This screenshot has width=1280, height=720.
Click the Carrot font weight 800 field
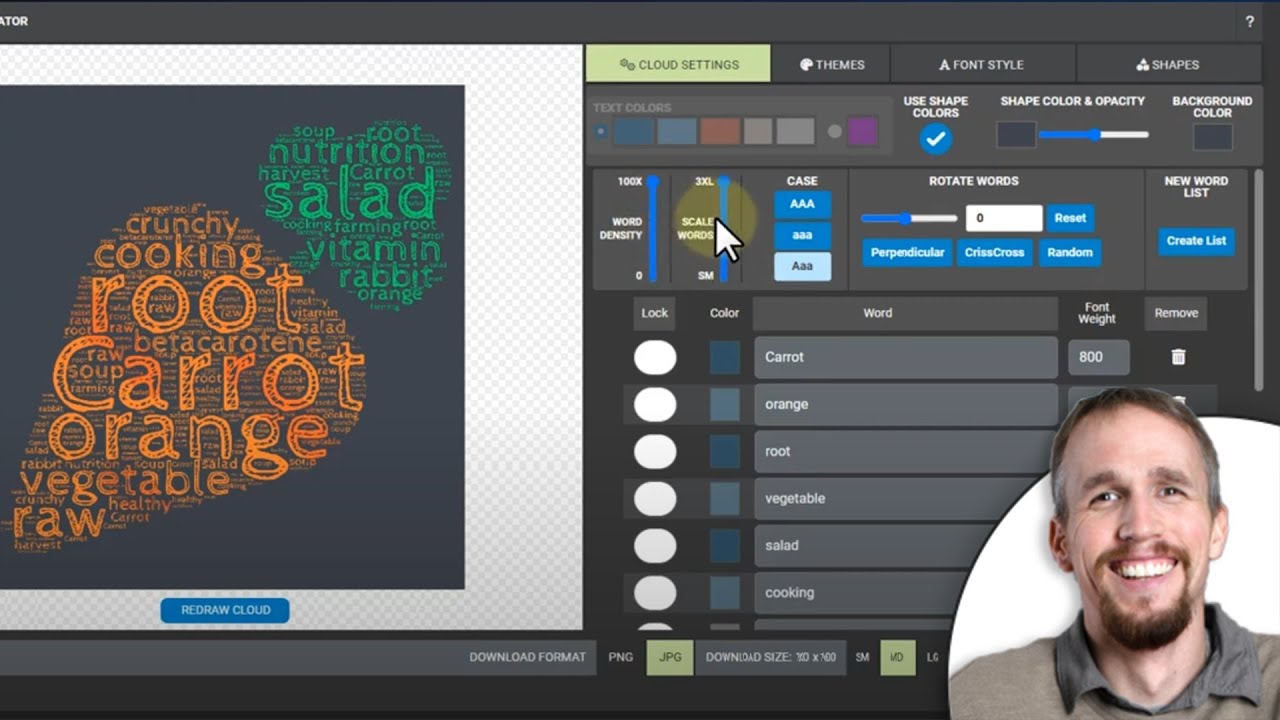pyautogui.click(x=1099, y=357)
